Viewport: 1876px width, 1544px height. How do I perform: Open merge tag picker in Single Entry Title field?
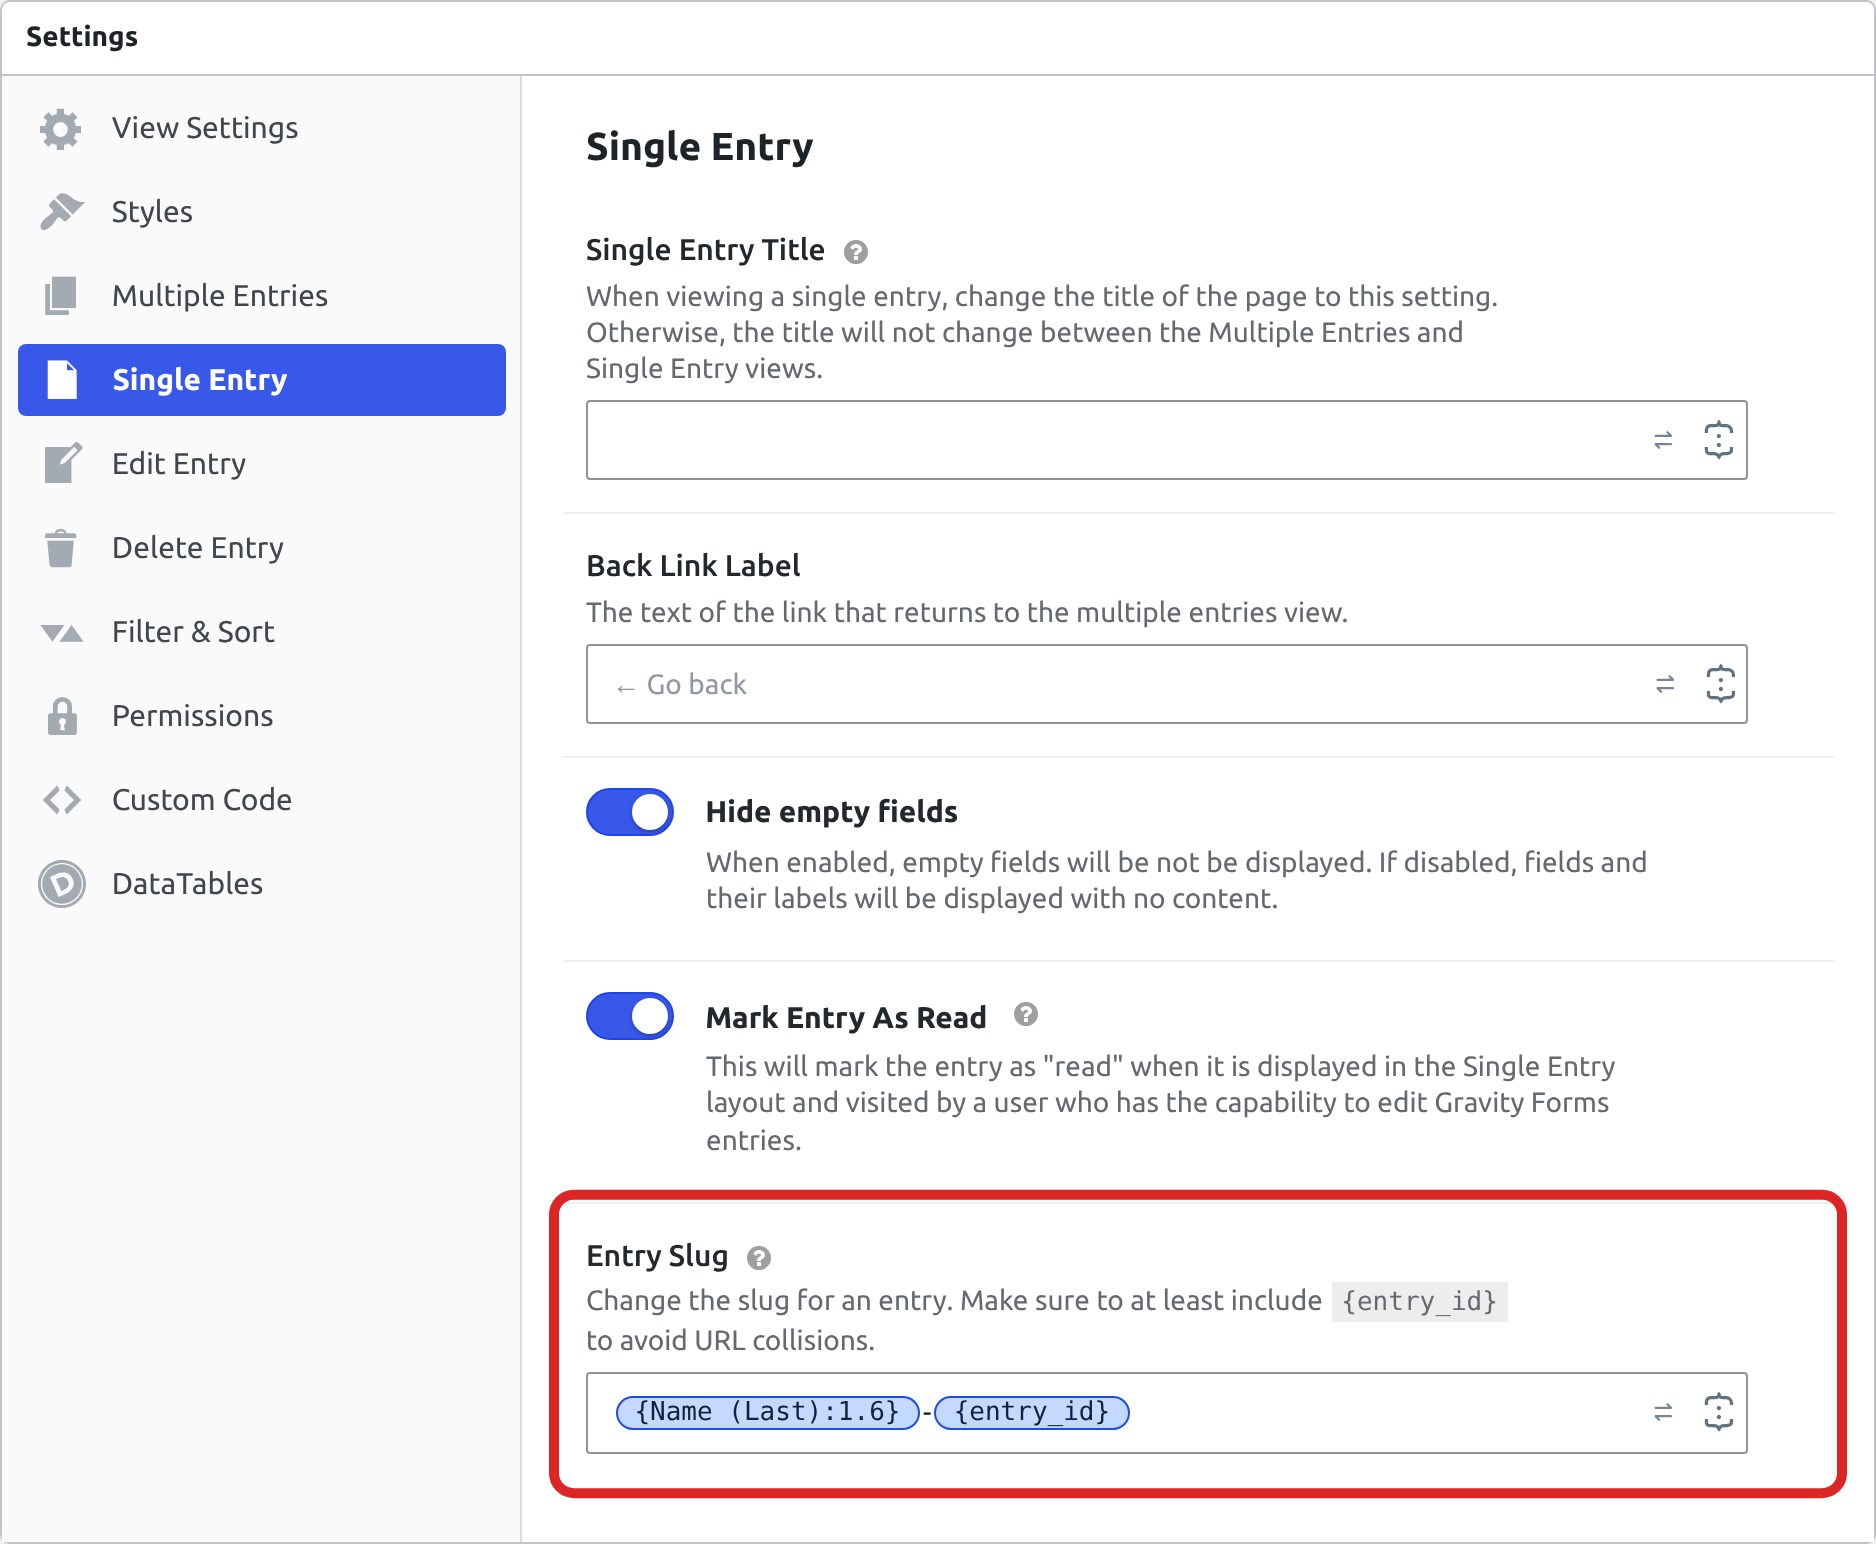1718,440
